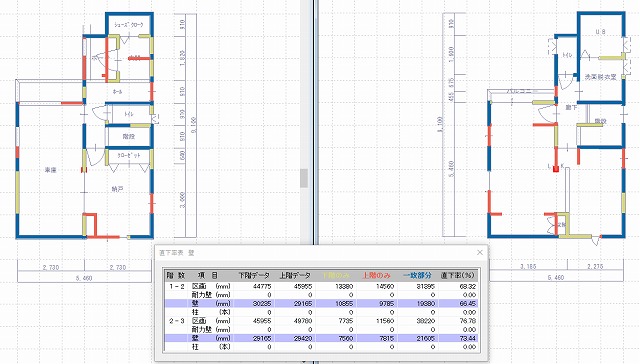The height and width of the screenshot is (364, 640).
Task: Grab the vertical scrollbar thumb between the plans
Action: click(304, 178)
